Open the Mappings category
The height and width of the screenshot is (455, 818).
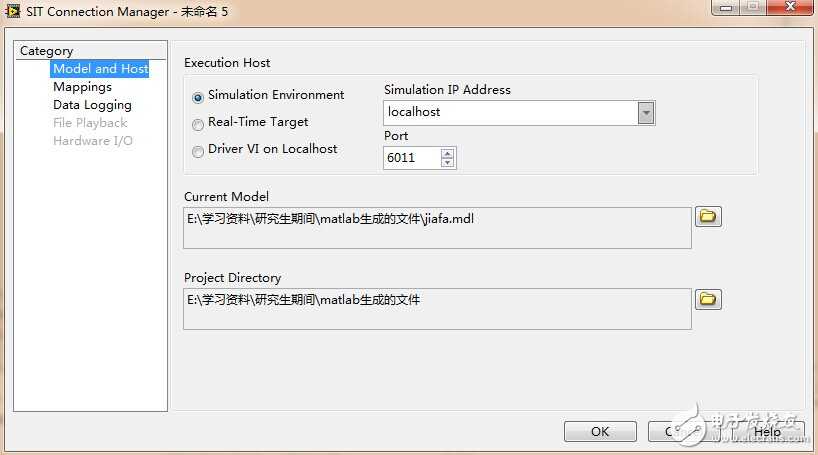pos(82,87)
